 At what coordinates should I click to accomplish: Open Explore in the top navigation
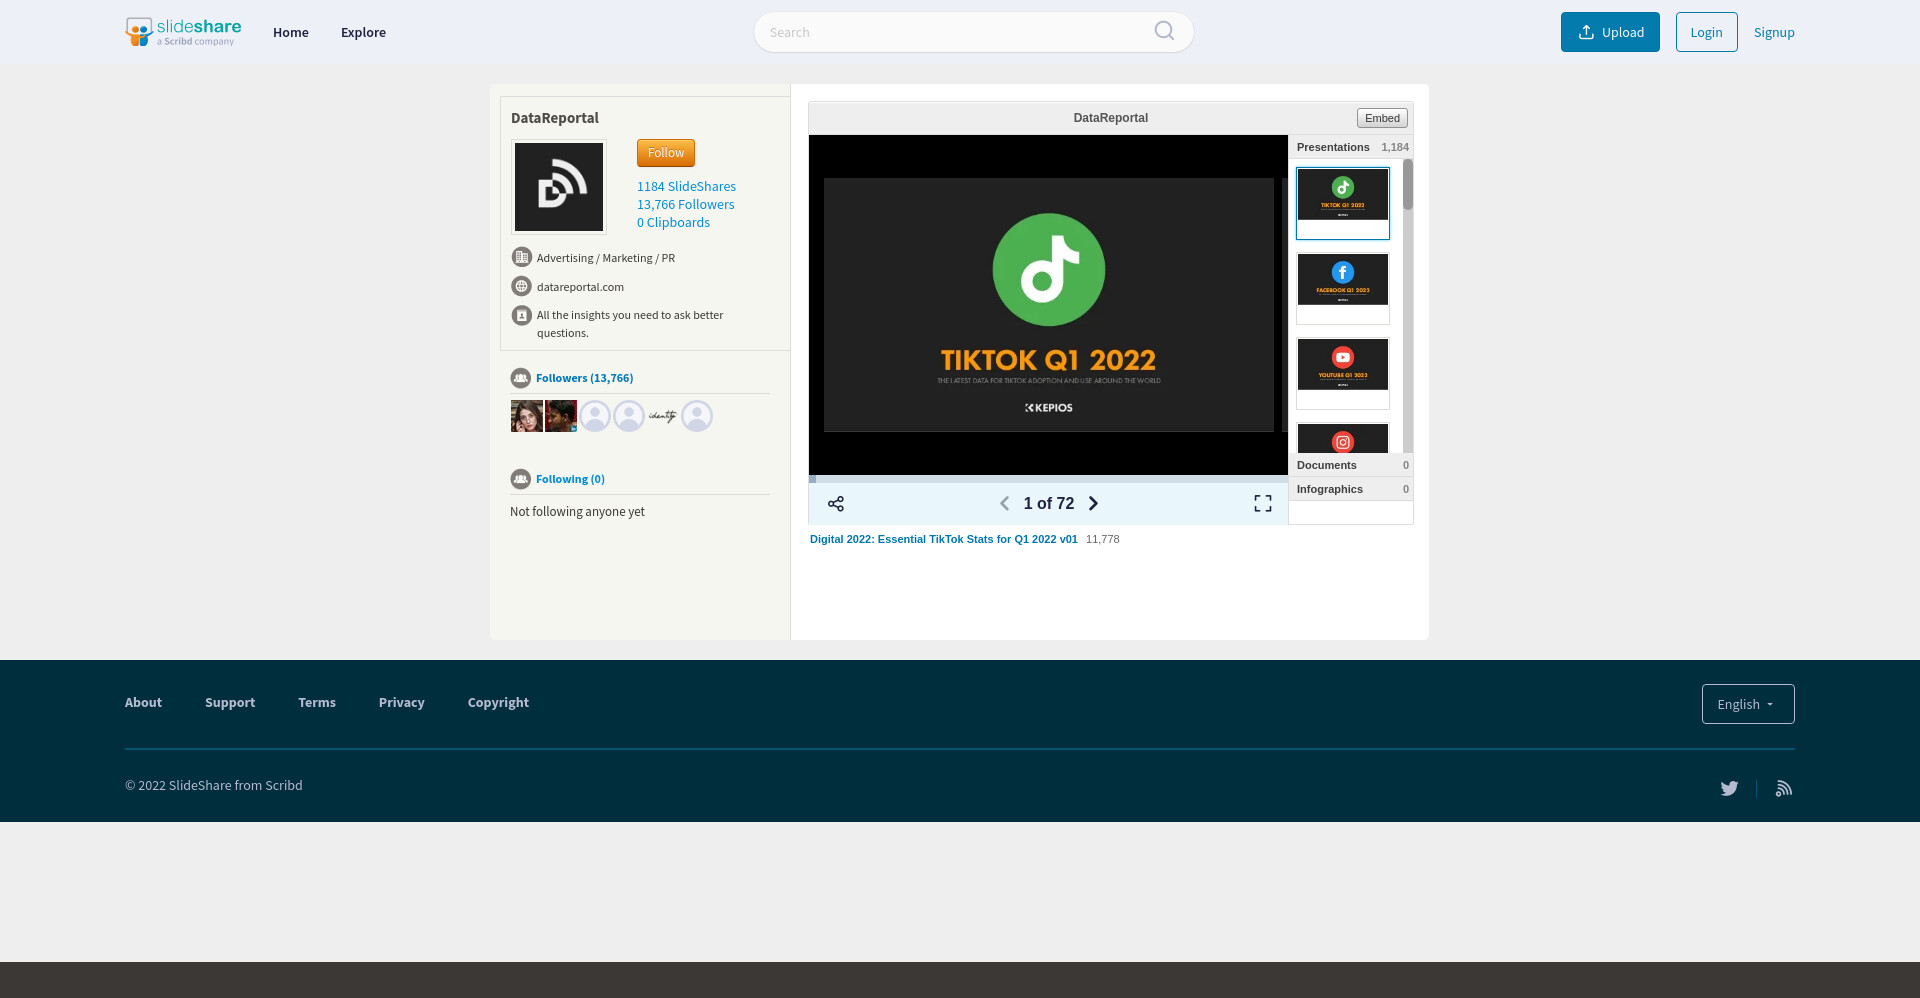click(x=363, y=32)
